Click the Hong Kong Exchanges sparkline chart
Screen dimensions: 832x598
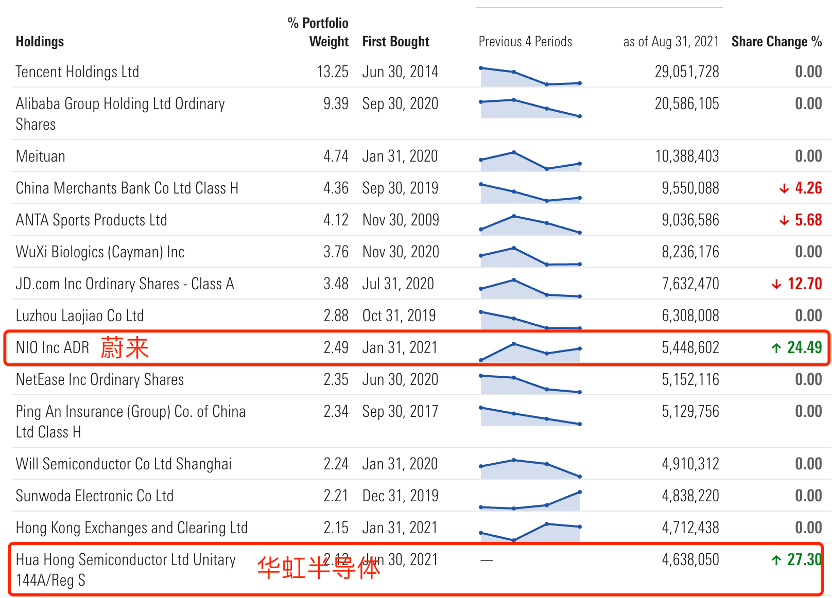coord(530,532)
